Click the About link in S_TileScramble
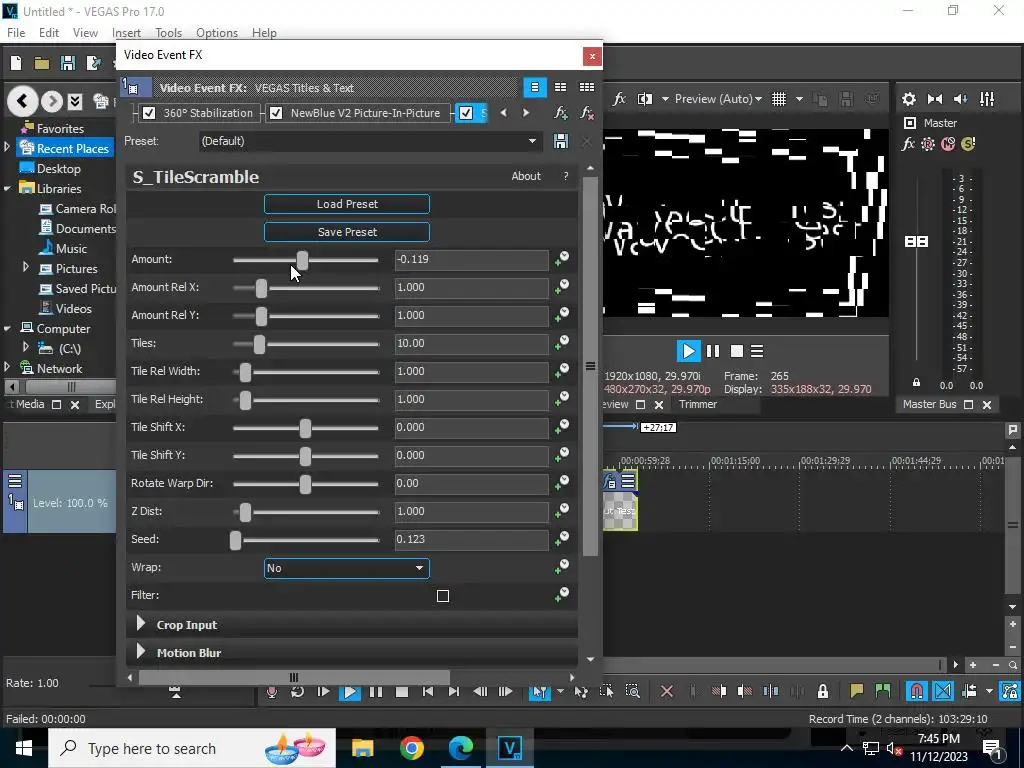Screen dimensions: 1024x768 tap(526, 176)
